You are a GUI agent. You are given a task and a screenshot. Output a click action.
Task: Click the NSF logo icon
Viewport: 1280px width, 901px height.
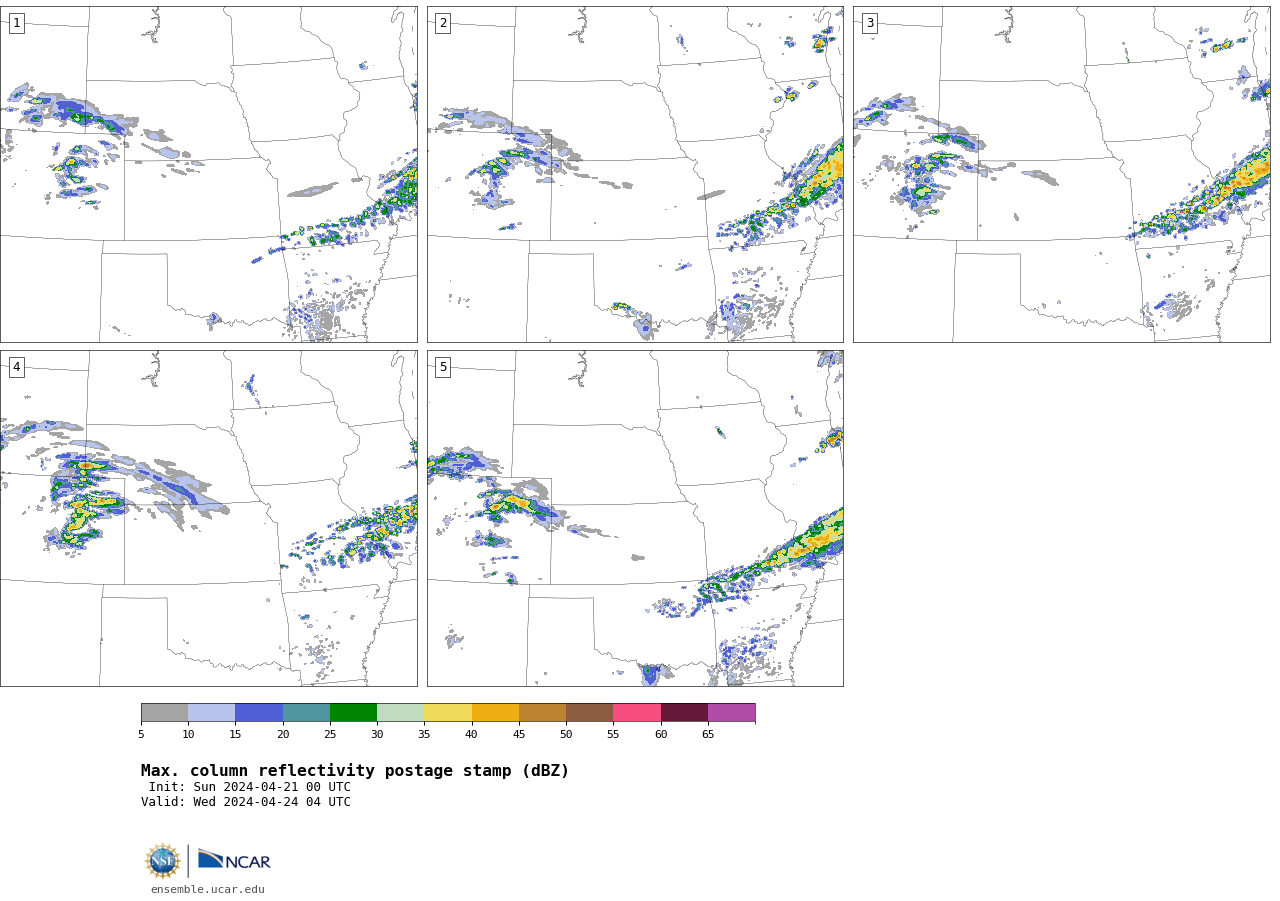[x=163, y=861]
